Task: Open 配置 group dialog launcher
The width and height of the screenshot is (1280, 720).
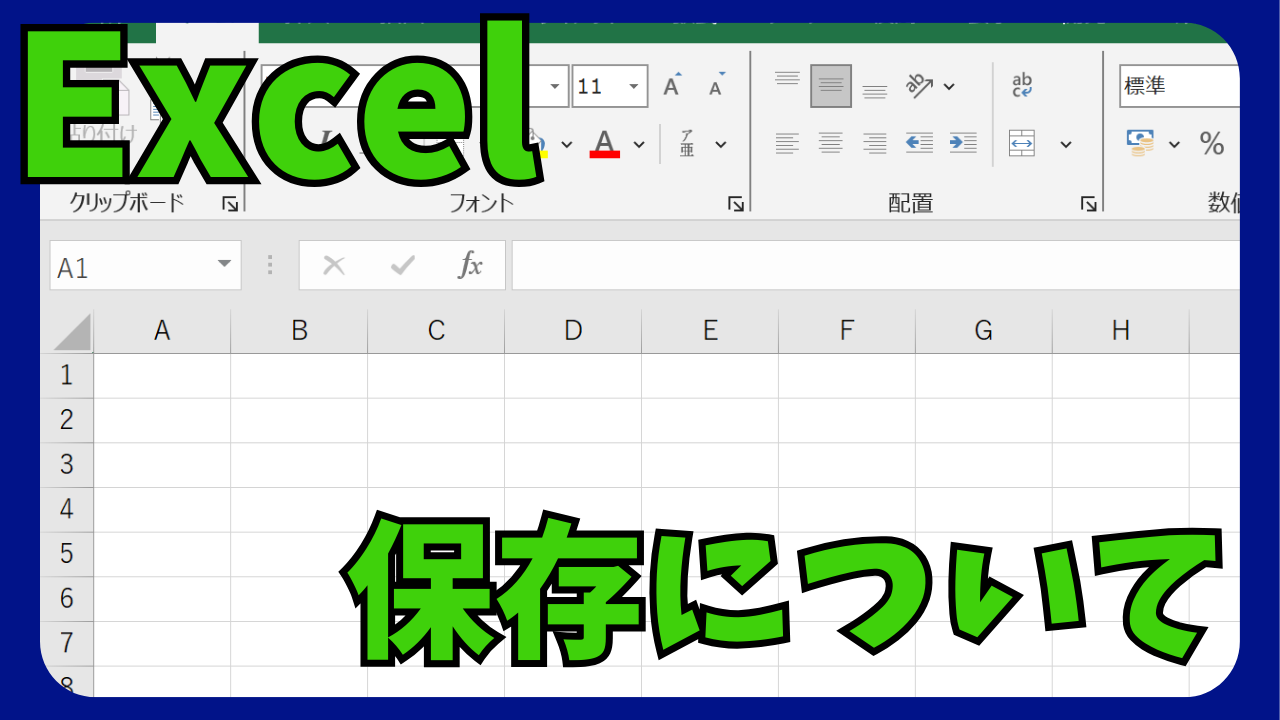Action: [x=1089, y=204]
